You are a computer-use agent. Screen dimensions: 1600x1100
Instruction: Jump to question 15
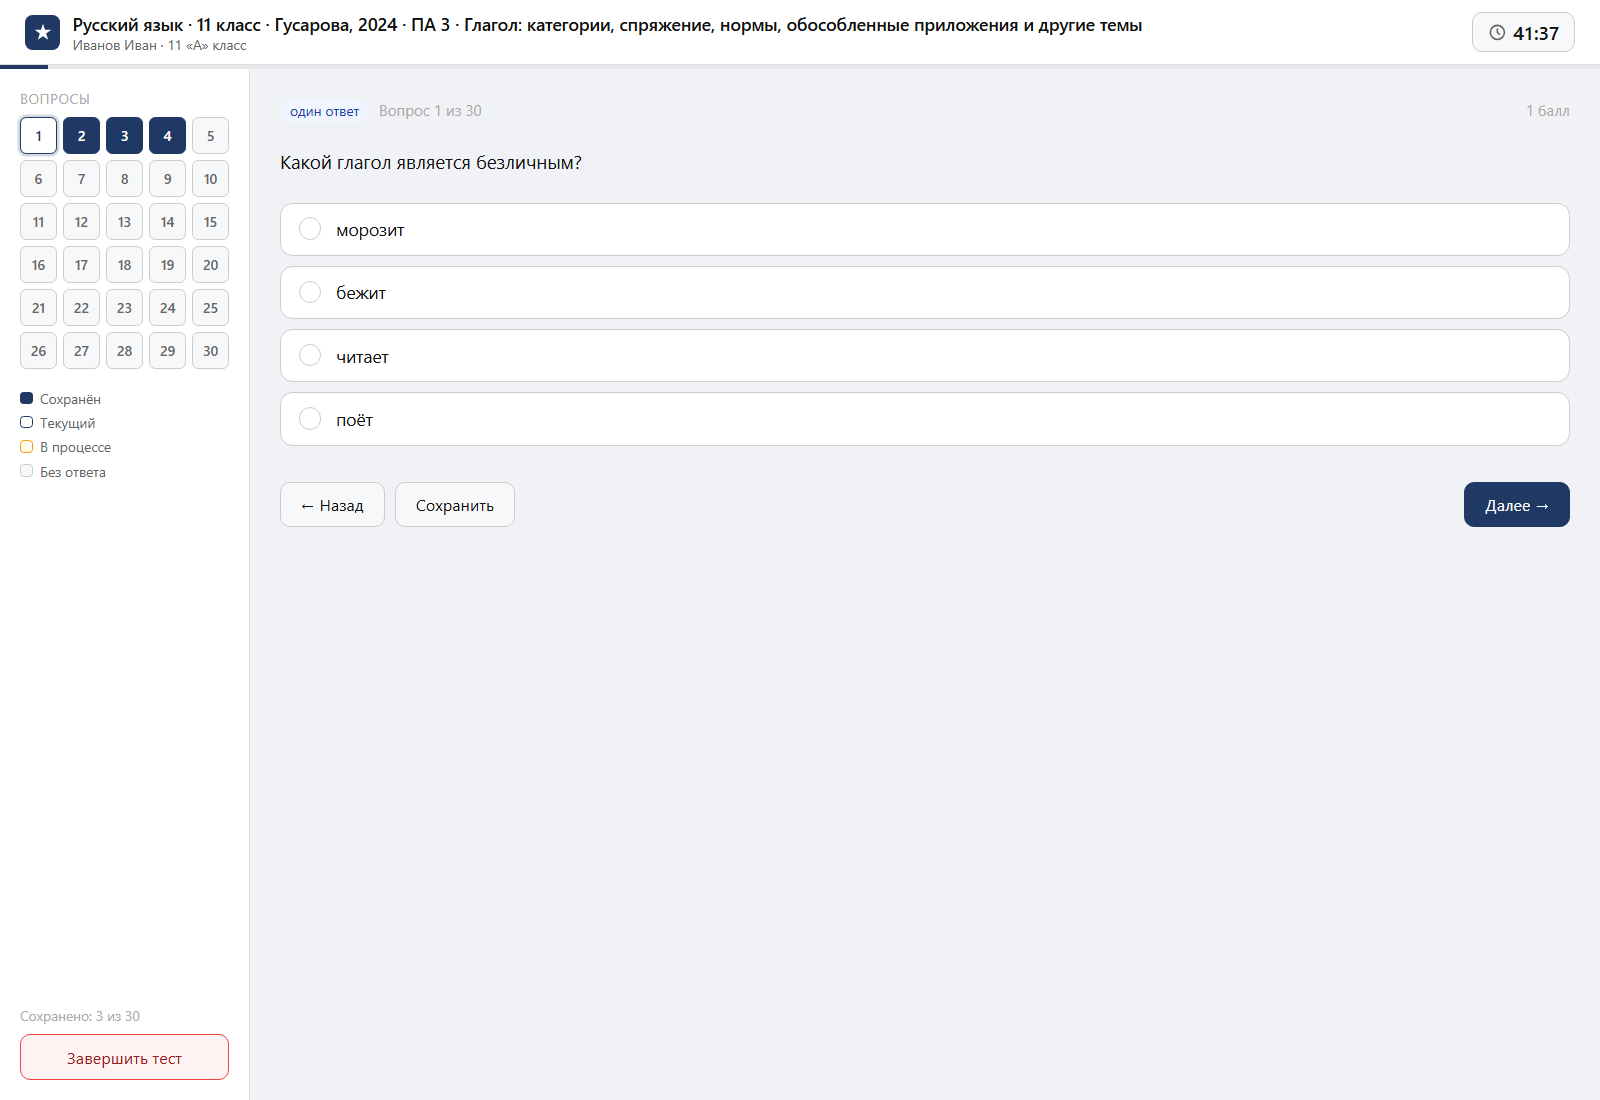point(210,222)
